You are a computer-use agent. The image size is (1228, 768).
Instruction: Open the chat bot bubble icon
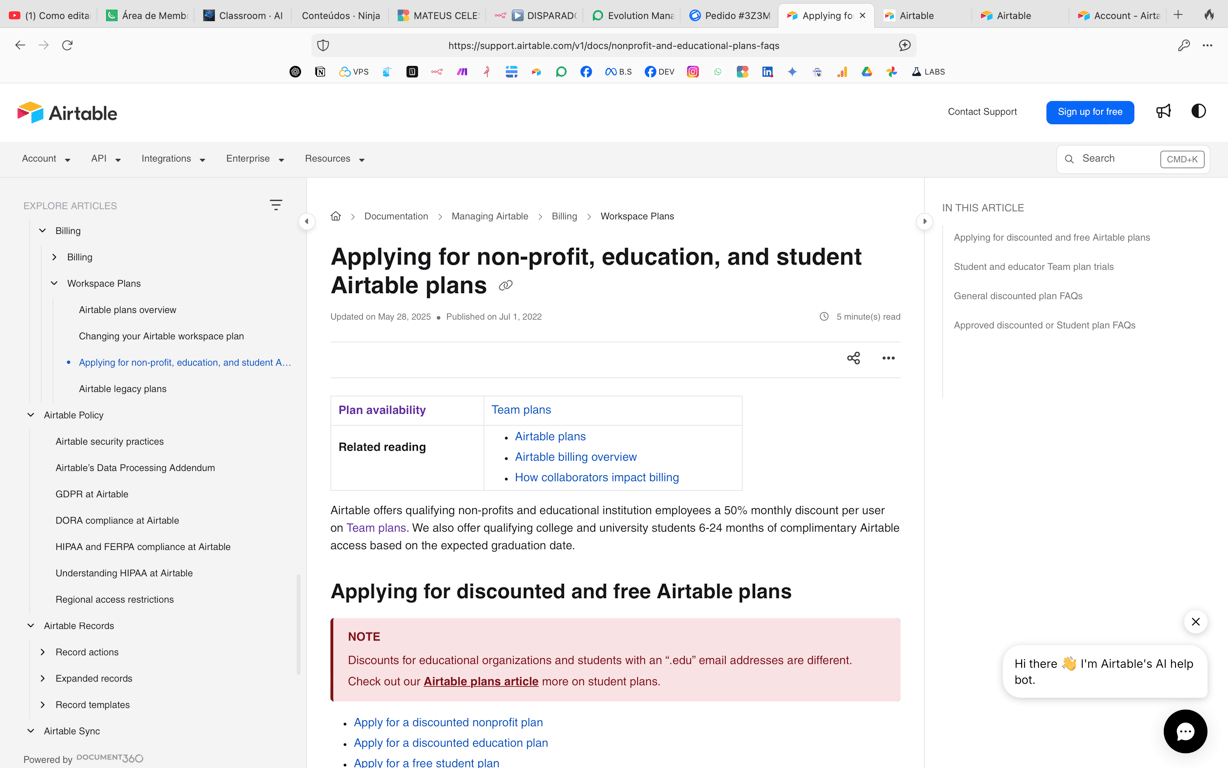click(1185, 731)
